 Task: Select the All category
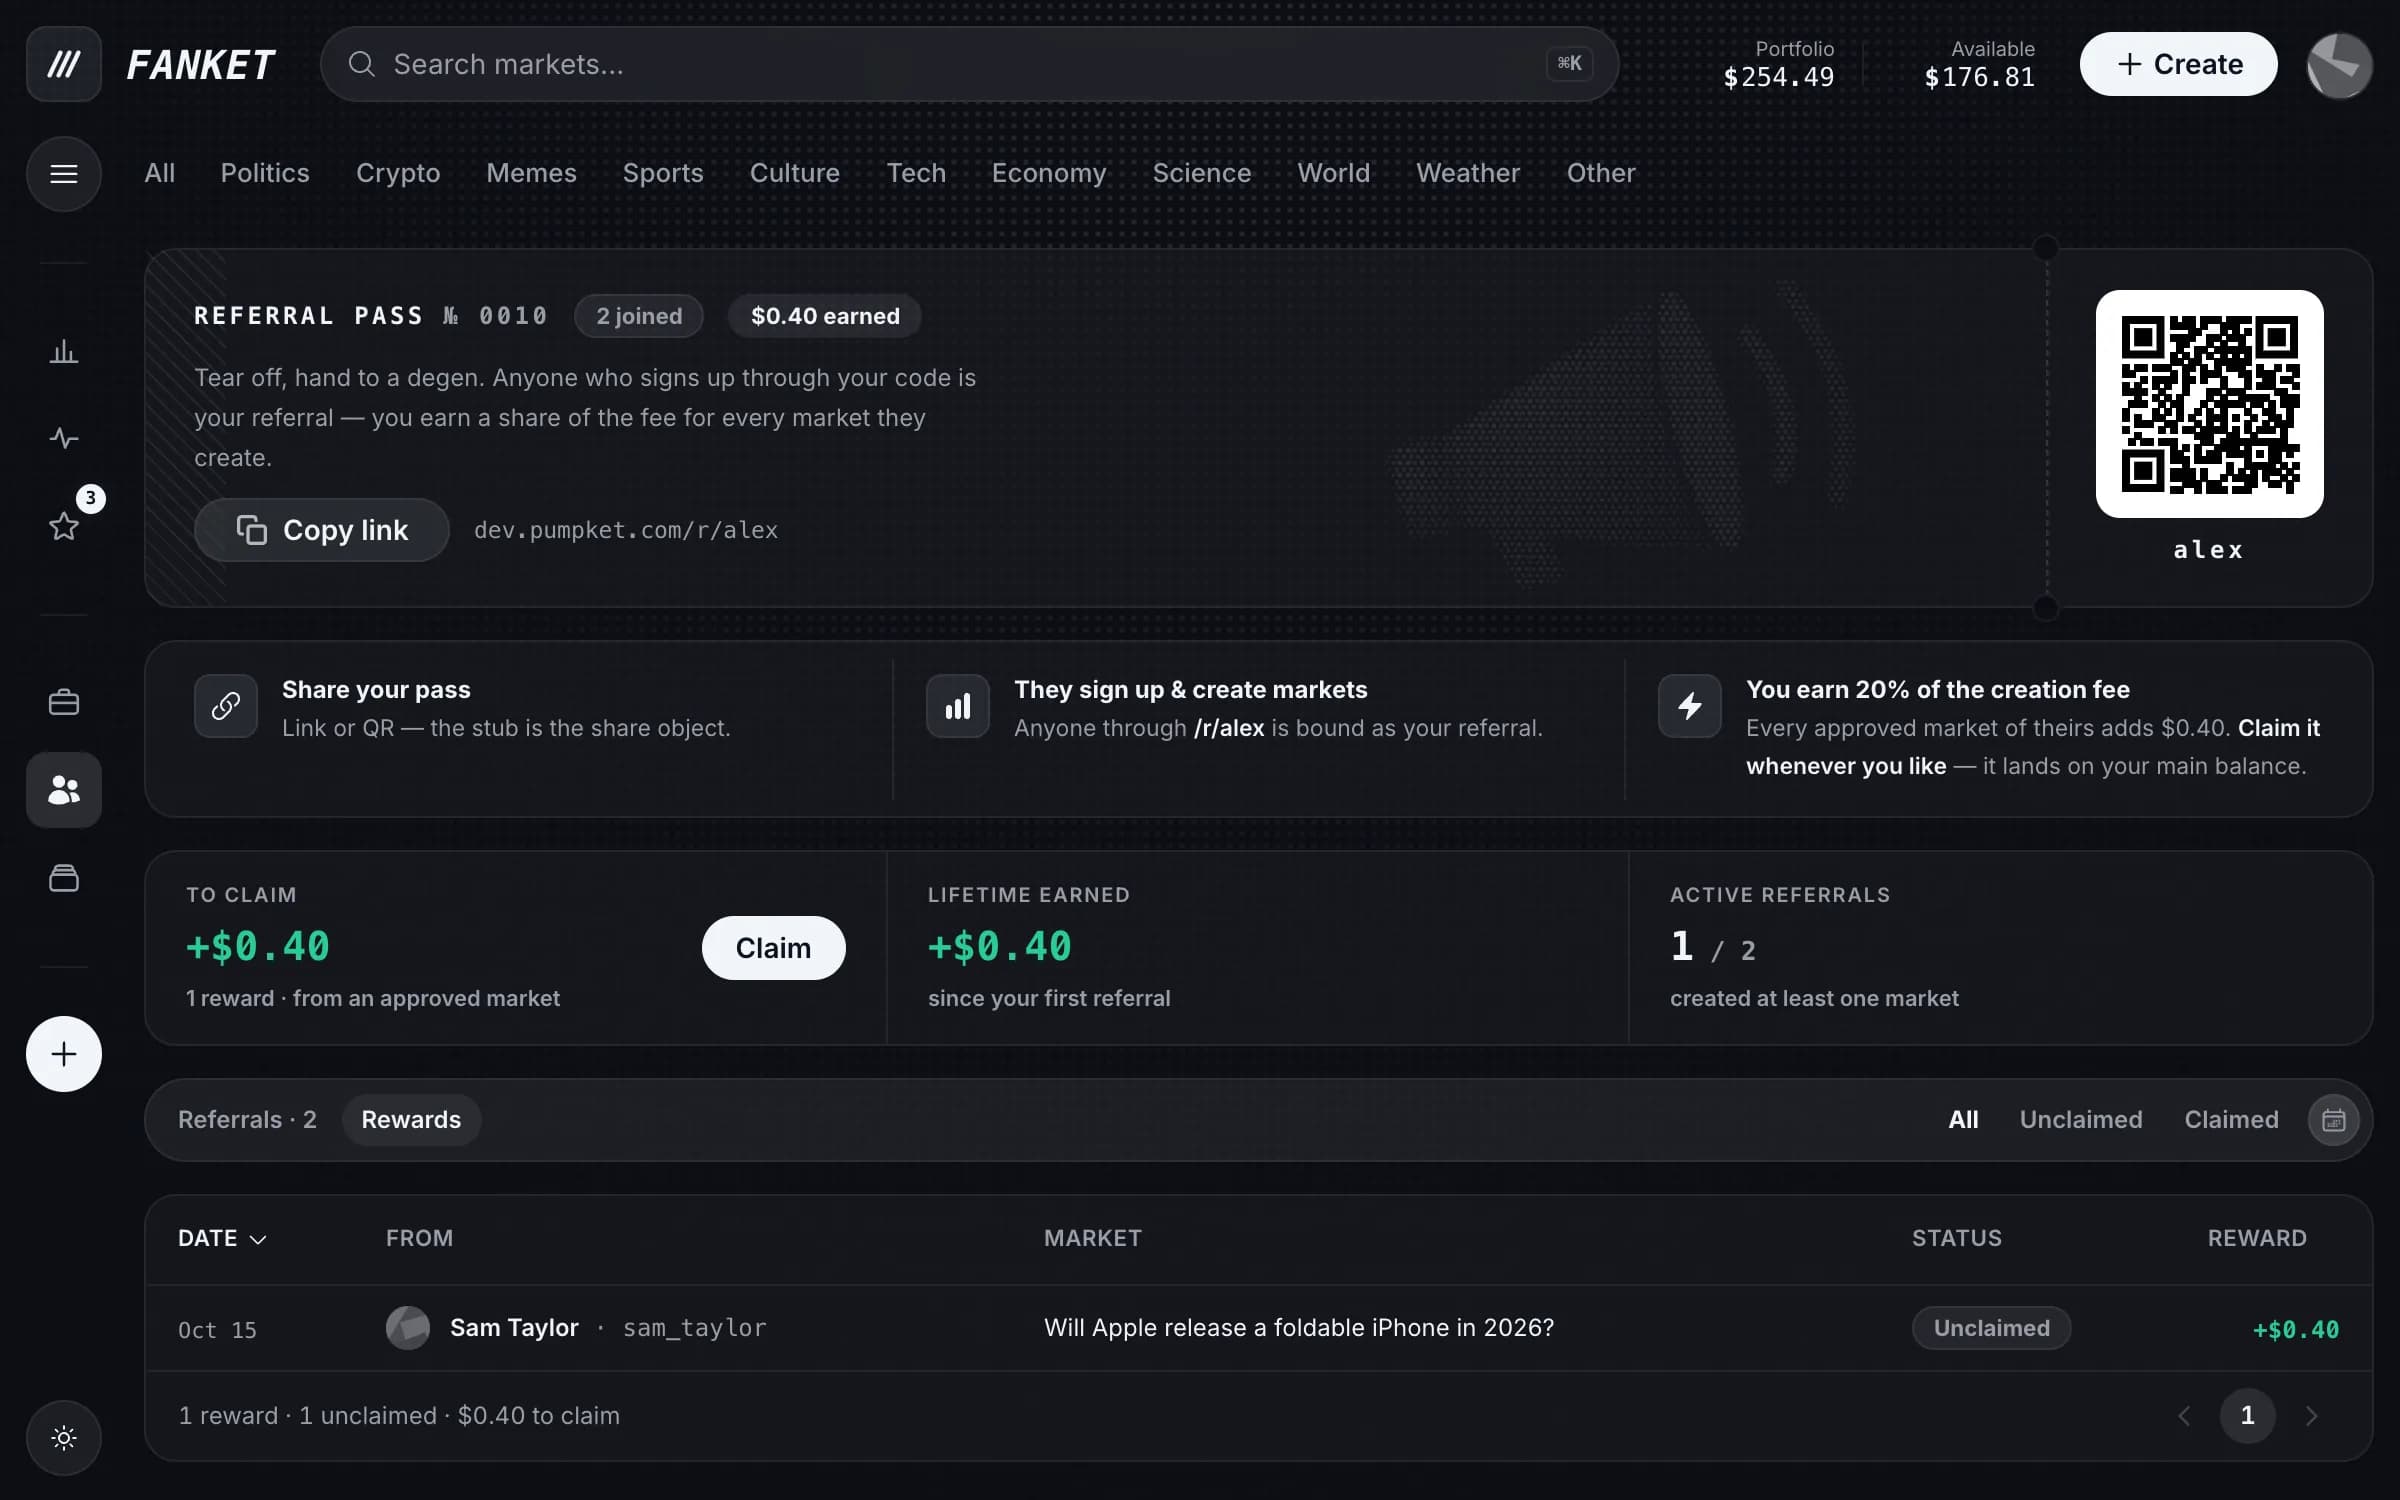point(160,173)
